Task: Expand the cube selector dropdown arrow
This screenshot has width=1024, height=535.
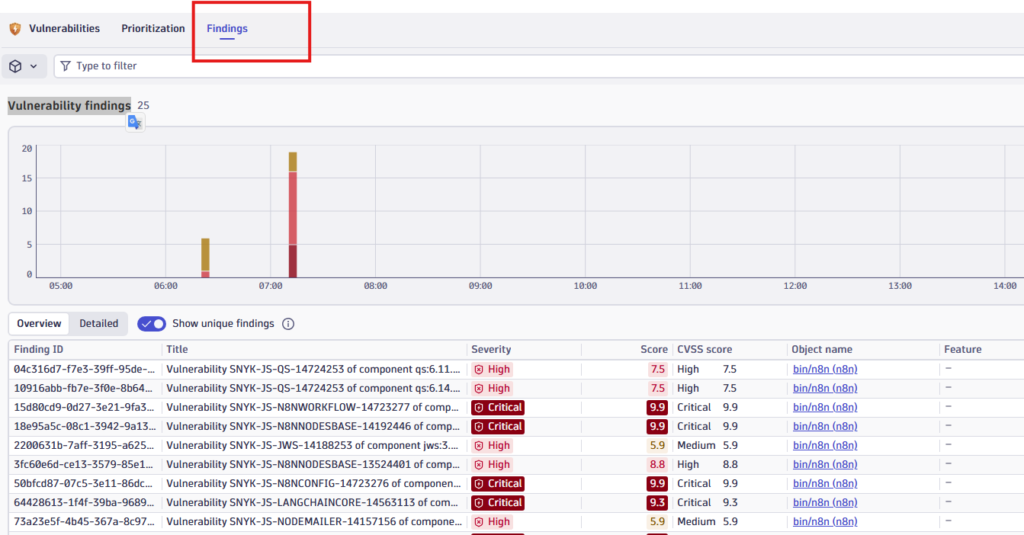Action: click(34, 66)
